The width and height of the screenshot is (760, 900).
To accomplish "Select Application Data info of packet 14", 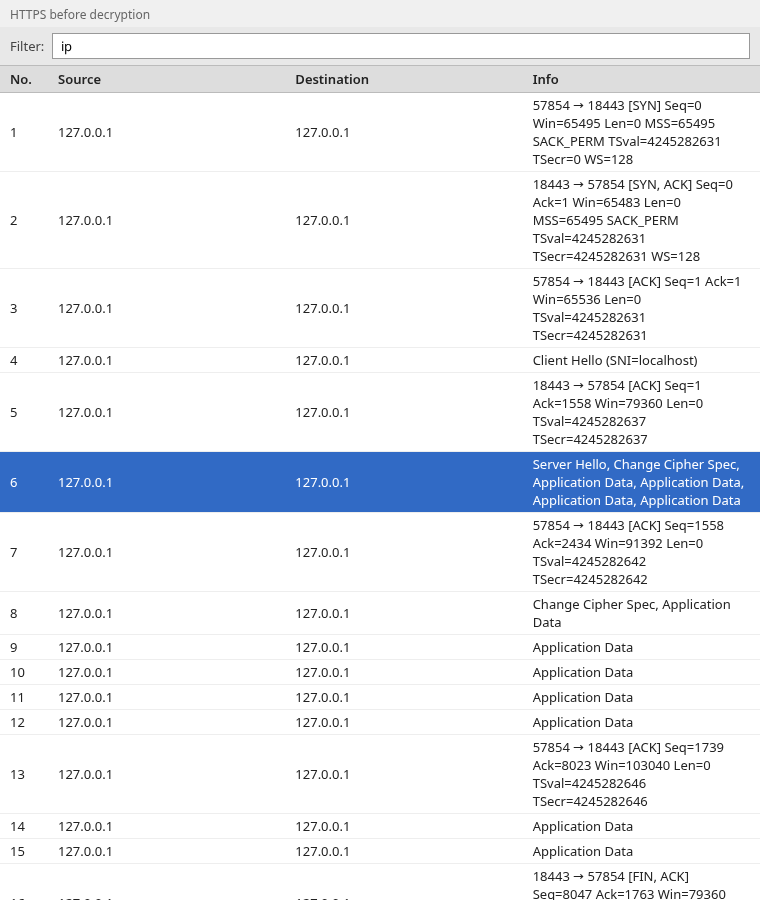I will pyautogui.click(x=583, y=827).
